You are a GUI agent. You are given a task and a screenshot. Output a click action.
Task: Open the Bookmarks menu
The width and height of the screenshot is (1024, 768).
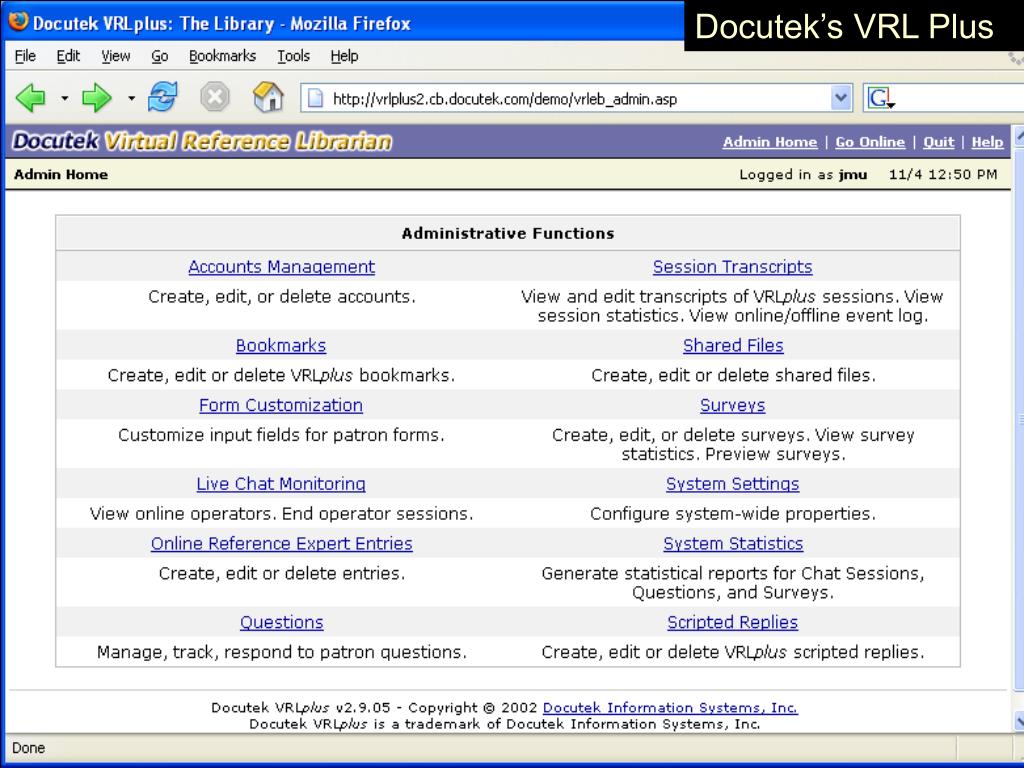tap(222, 56)
